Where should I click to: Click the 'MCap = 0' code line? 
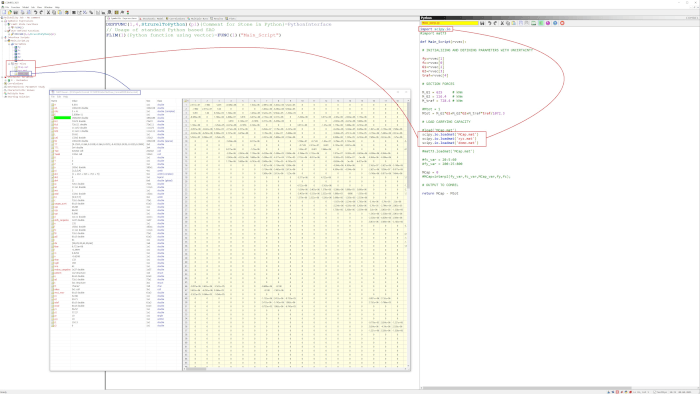click(x=430, y=172)
